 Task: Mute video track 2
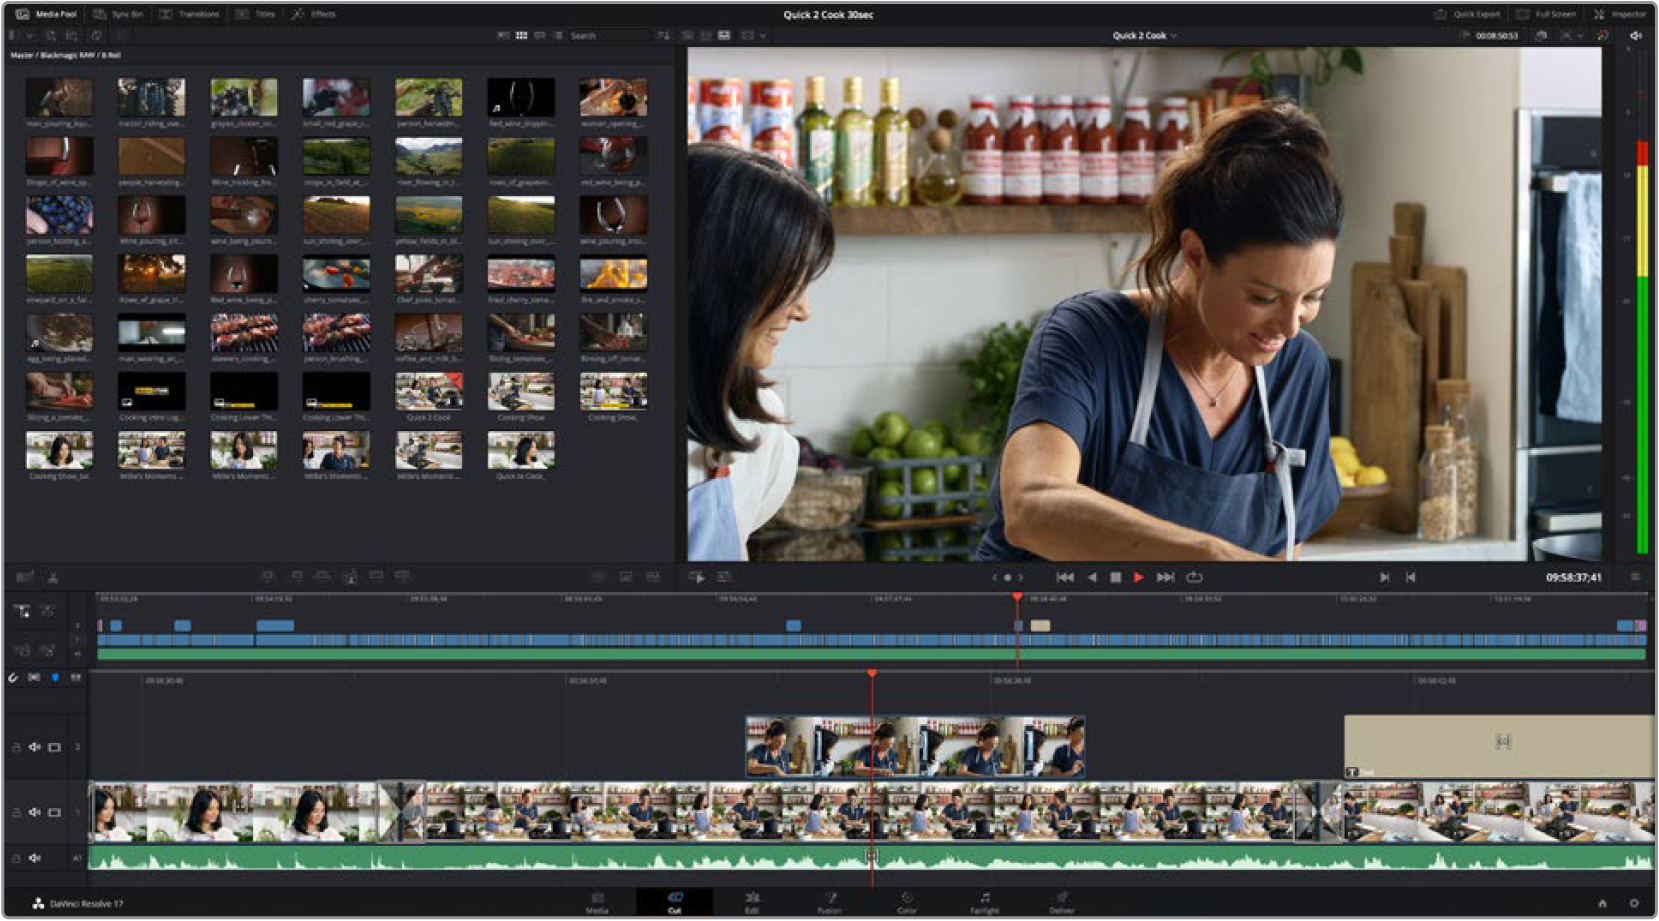(35, 747)
